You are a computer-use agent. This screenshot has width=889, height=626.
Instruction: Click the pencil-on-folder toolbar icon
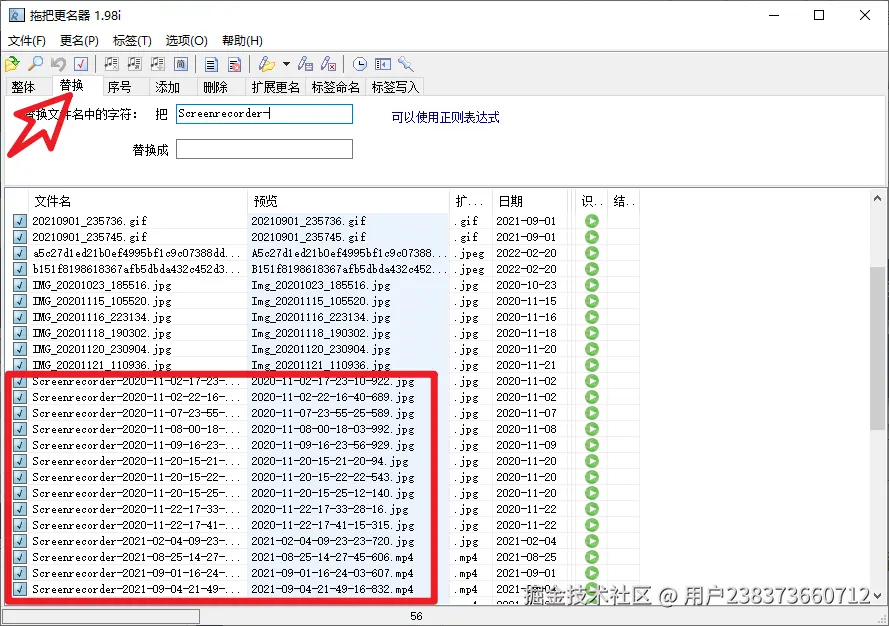[266, 64]
